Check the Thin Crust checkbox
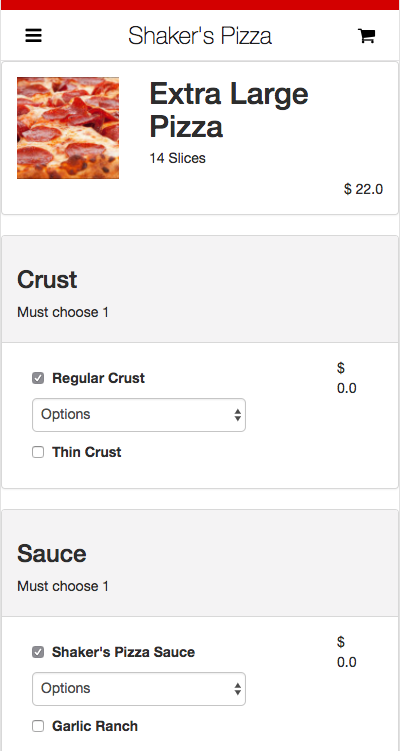Screen dimensions: 400x751 click(x=38, y=452)
